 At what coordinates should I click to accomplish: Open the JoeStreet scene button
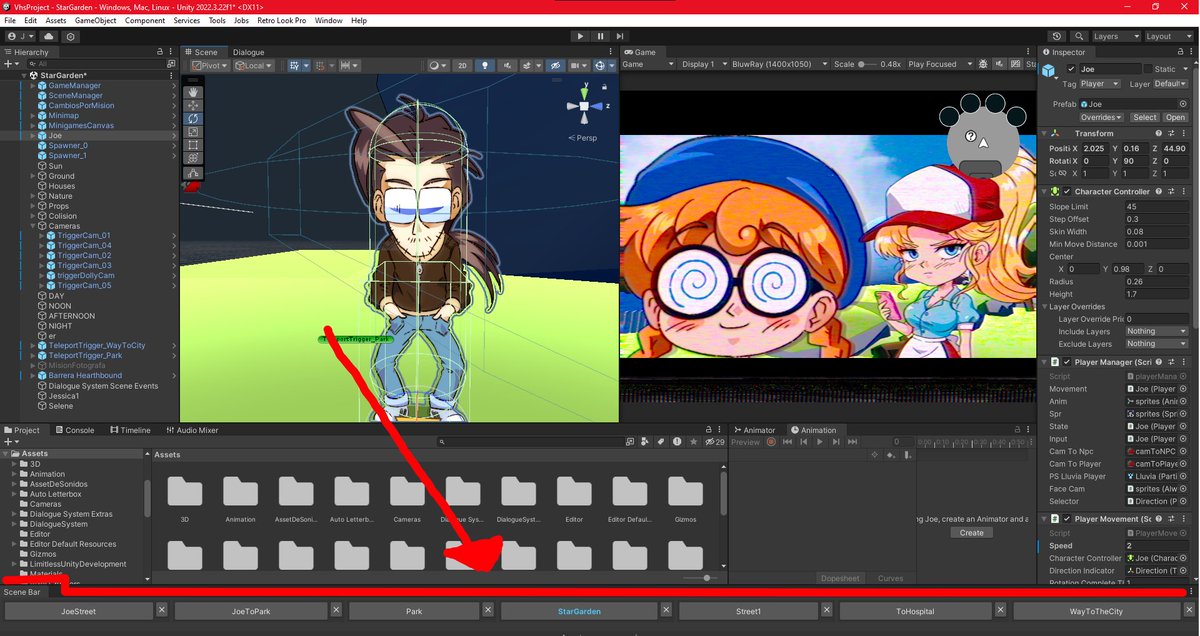(79, 610)
